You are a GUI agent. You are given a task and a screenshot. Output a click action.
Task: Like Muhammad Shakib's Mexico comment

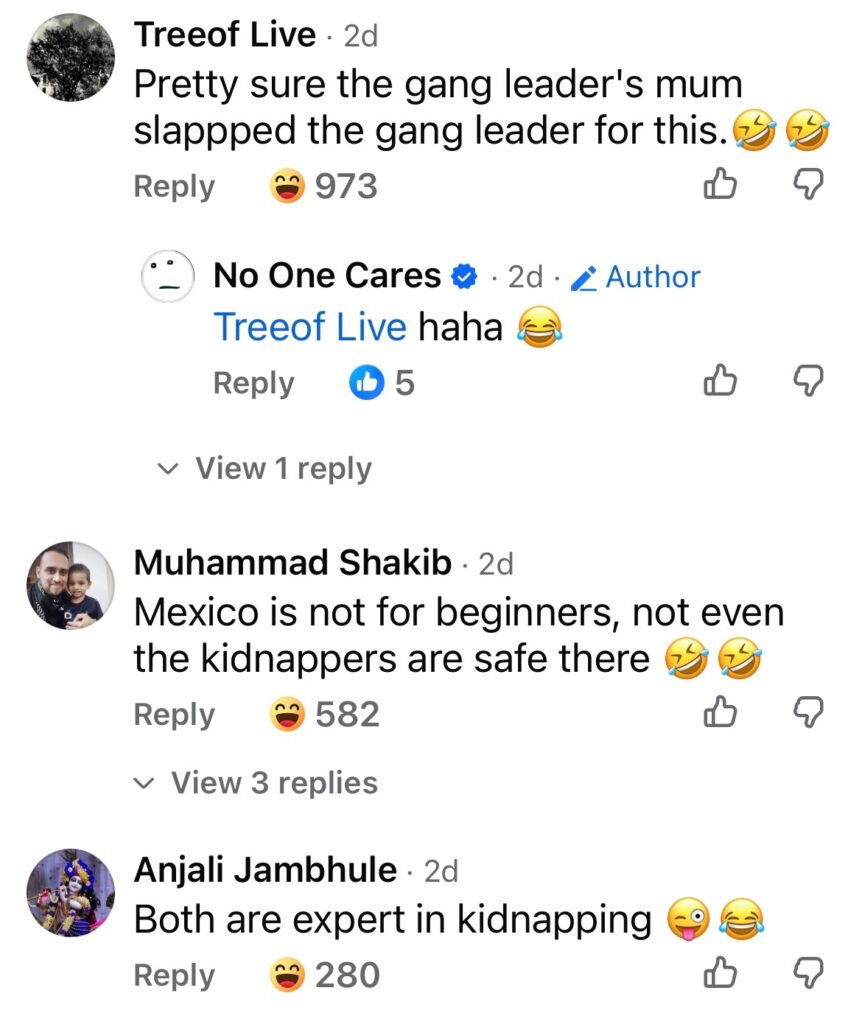click(x=720, y=714)
